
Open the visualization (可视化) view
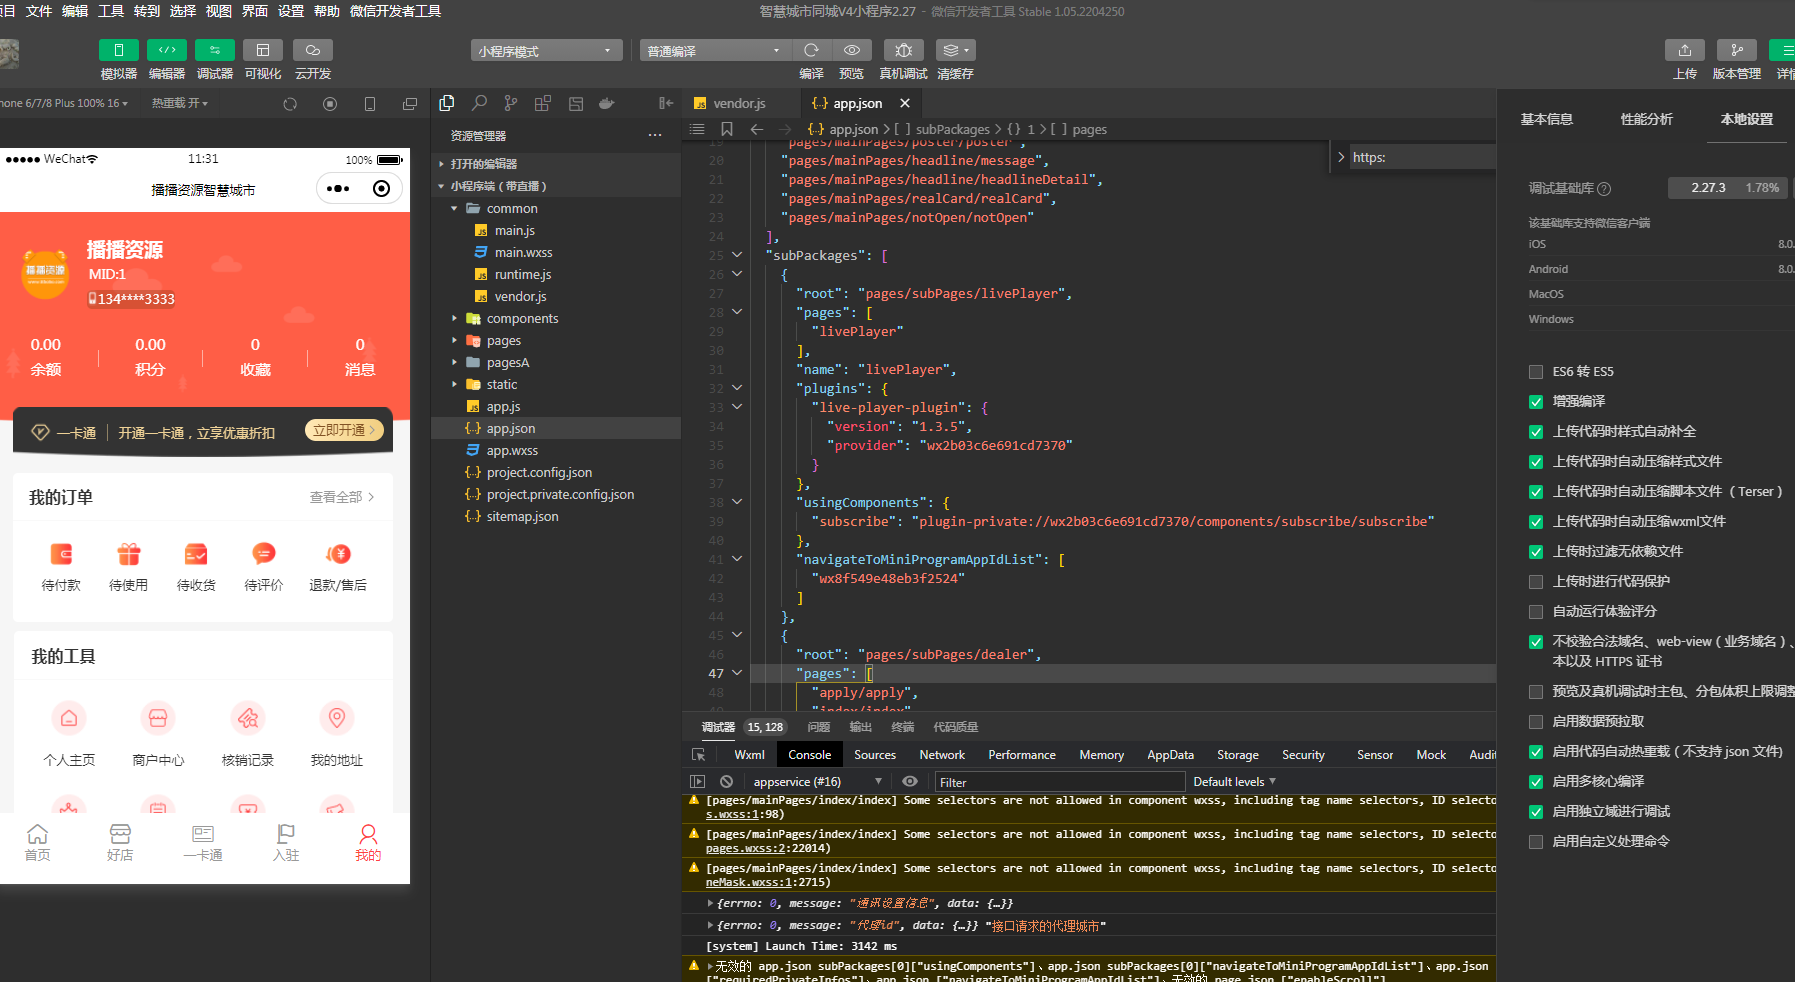point(262,50)
